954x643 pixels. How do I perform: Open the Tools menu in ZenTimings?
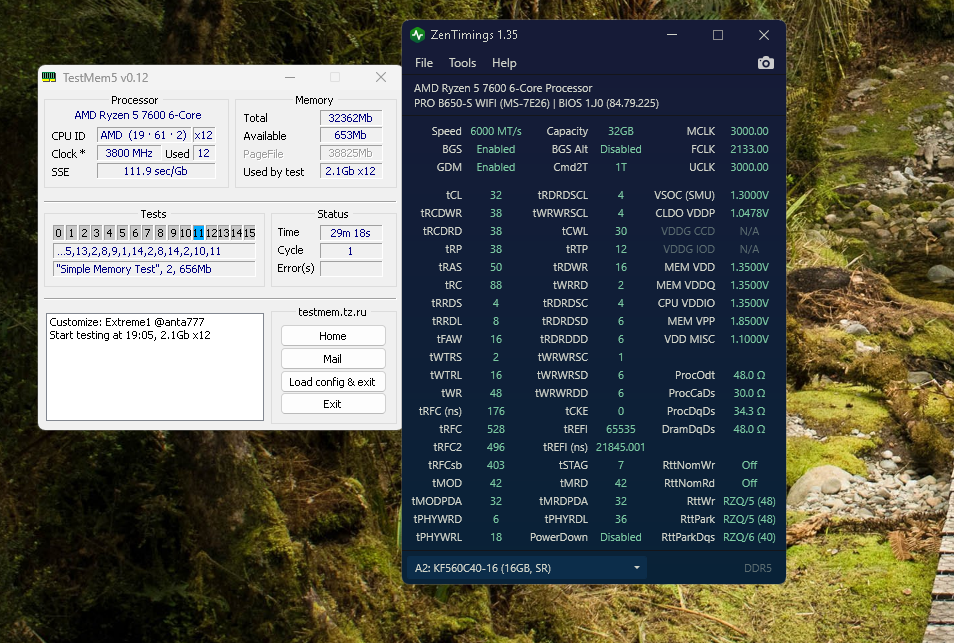click(462, 63)
